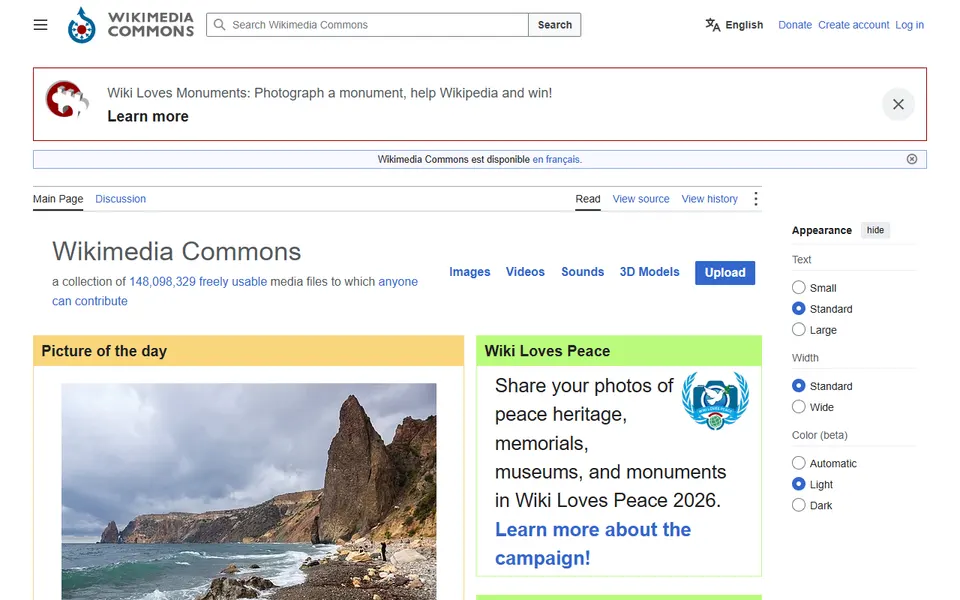Hide the Appearance panel
Viewport: 960px width, 600px height.
click(x=875, y=230)
